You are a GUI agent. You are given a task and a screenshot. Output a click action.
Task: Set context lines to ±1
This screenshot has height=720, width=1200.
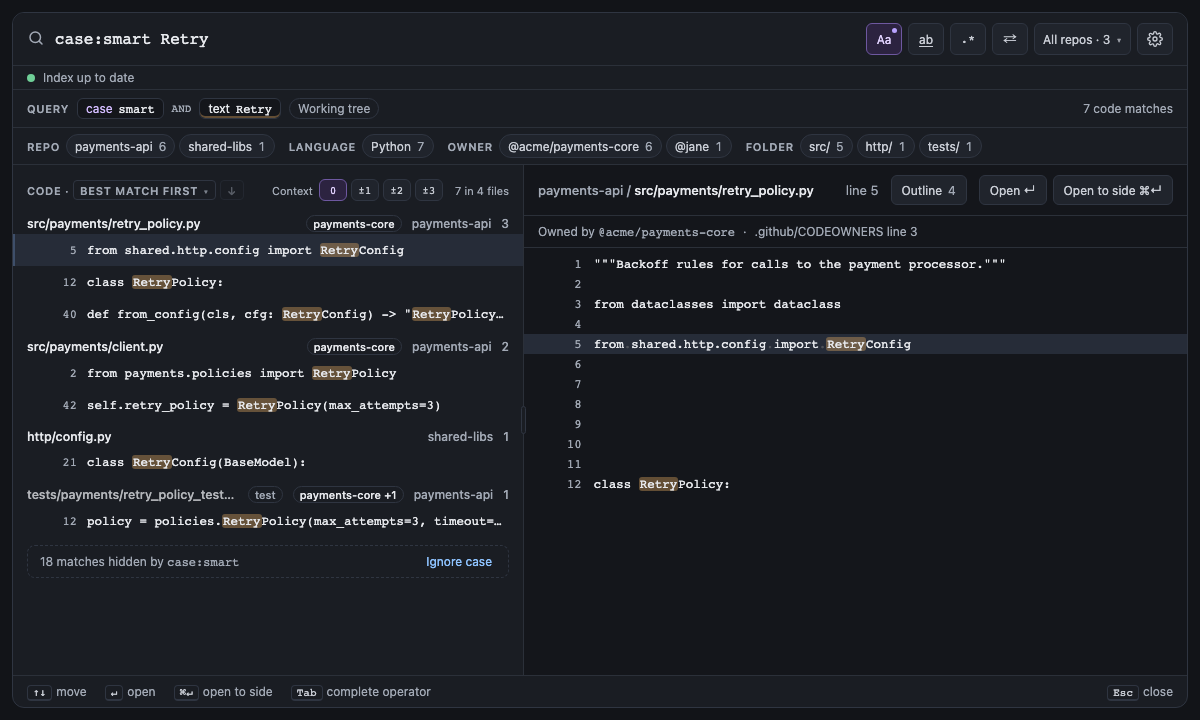coord(365,191)
